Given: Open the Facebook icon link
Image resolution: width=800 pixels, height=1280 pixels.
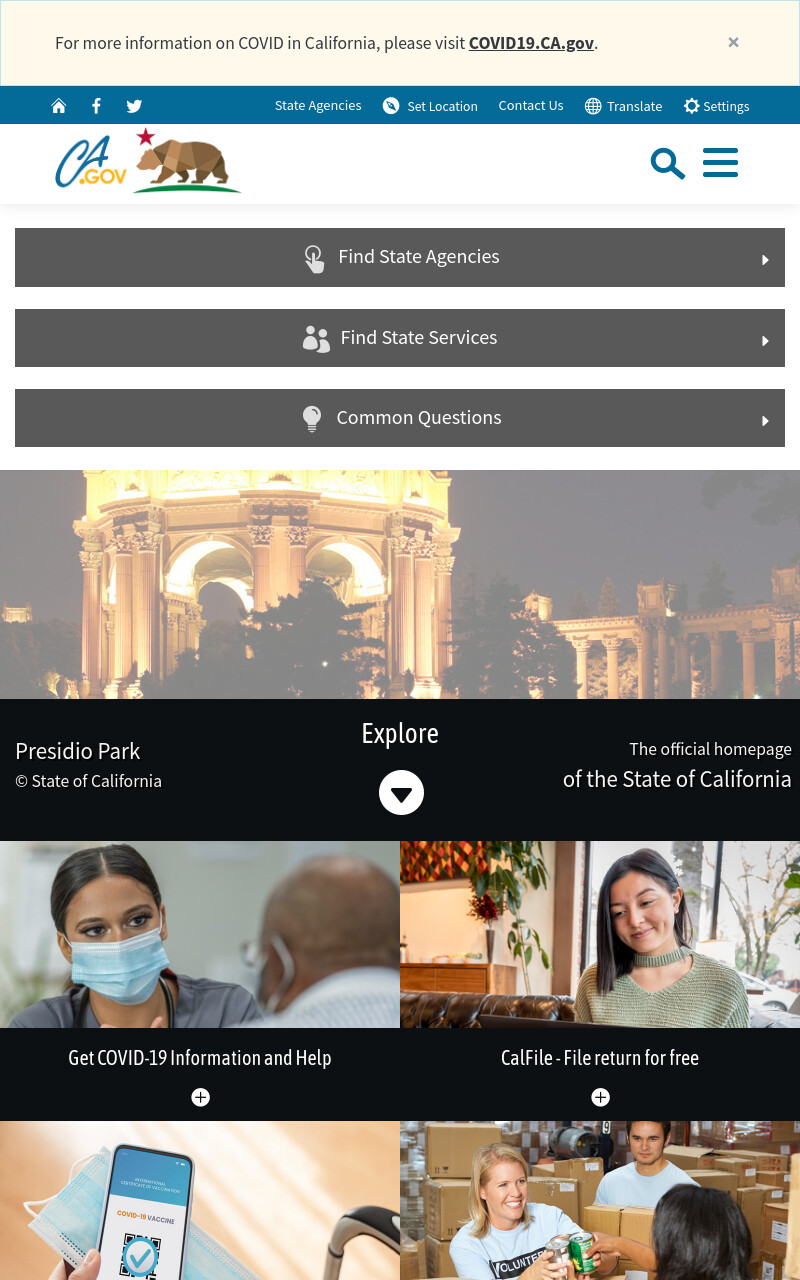Looking at the screenshot, I should click(96, 106).
